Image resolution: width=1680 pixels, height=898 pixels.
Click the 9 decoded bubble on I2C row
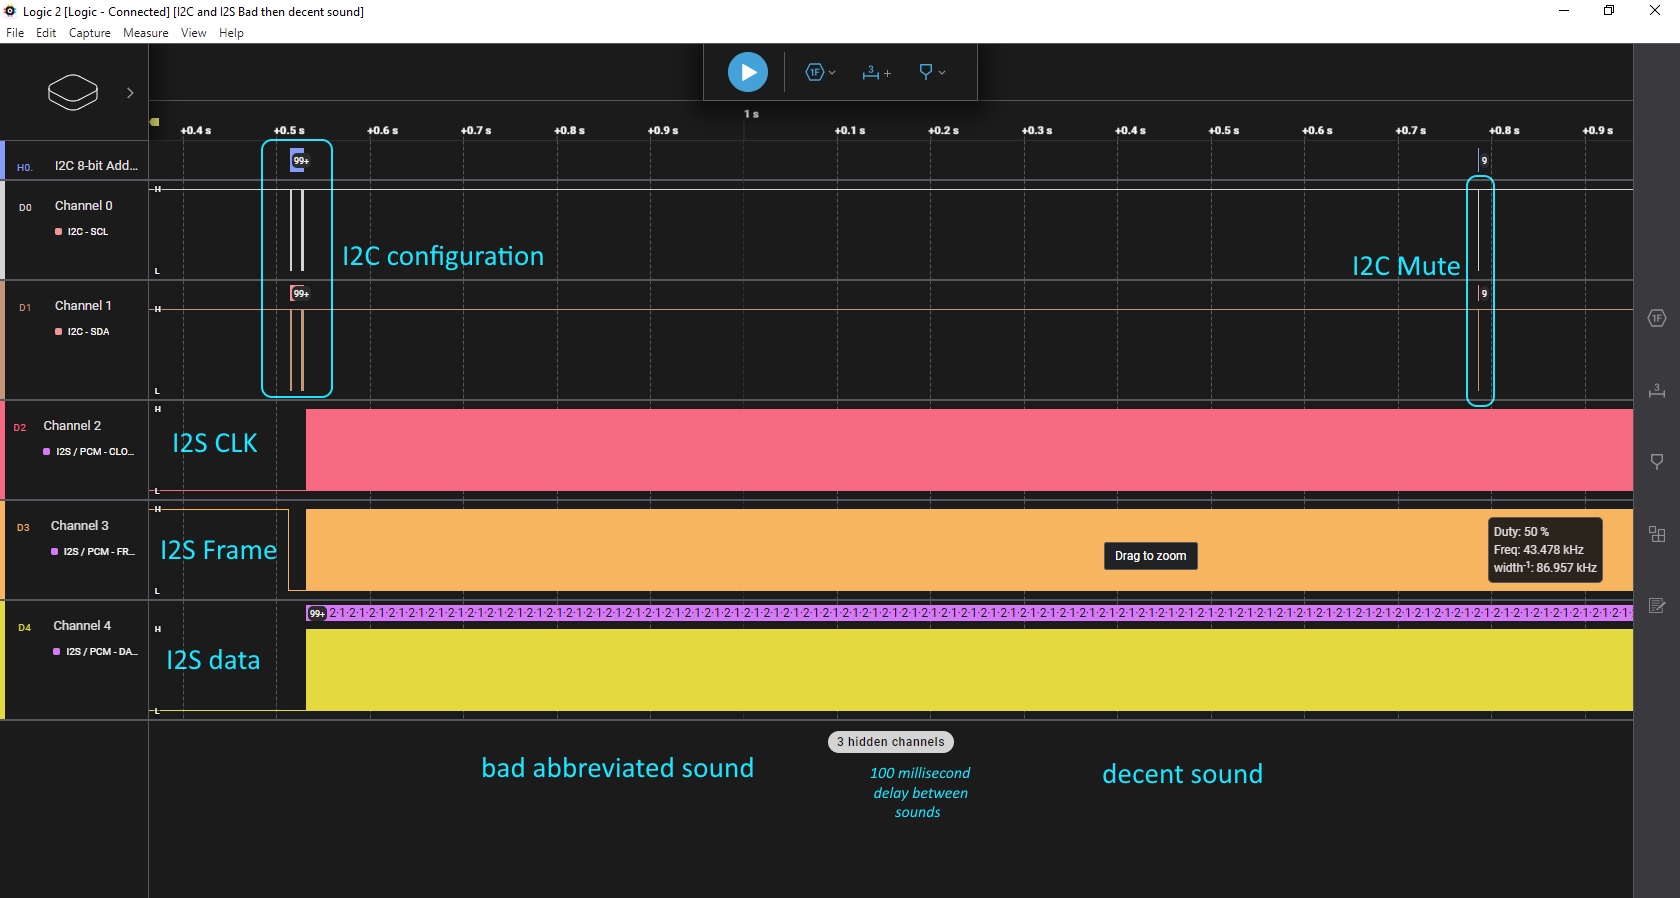pyautogui.click(x=1484, y=160)
